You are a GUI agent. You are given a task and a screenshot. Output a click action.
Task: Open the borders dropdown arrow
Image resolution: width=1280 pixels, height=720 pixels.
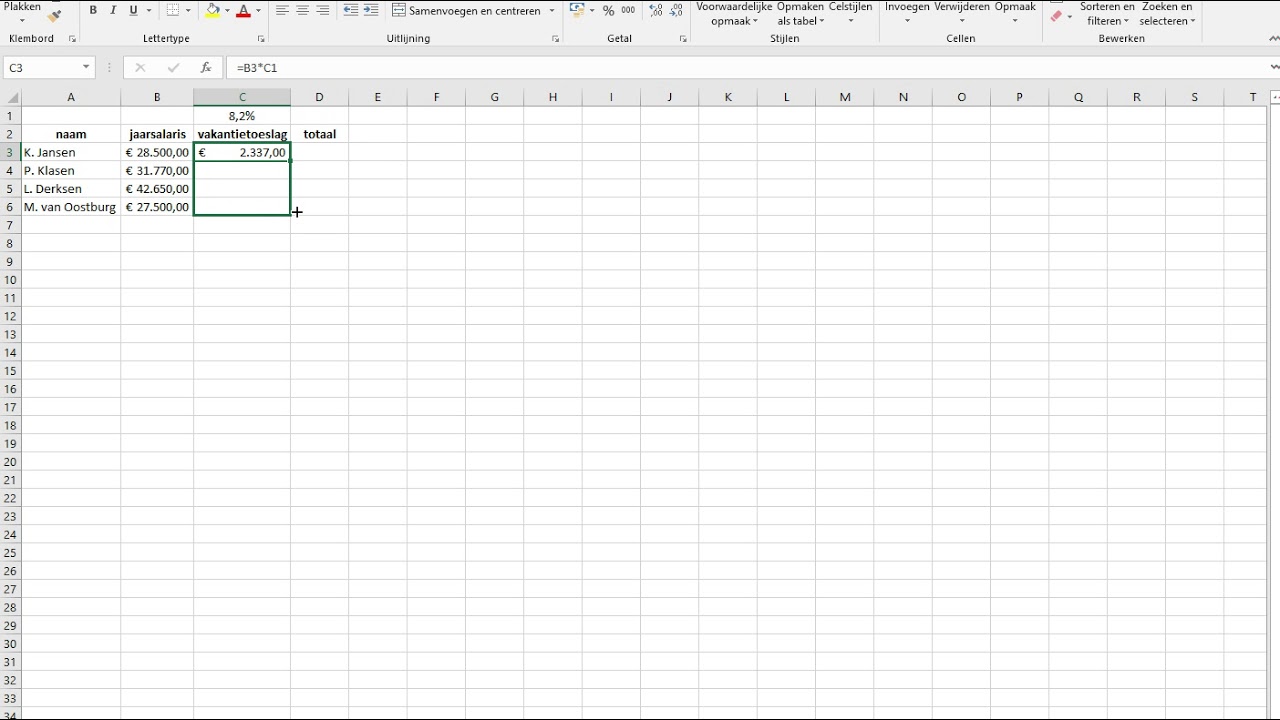pyautogui.click(x=188, y=10)
